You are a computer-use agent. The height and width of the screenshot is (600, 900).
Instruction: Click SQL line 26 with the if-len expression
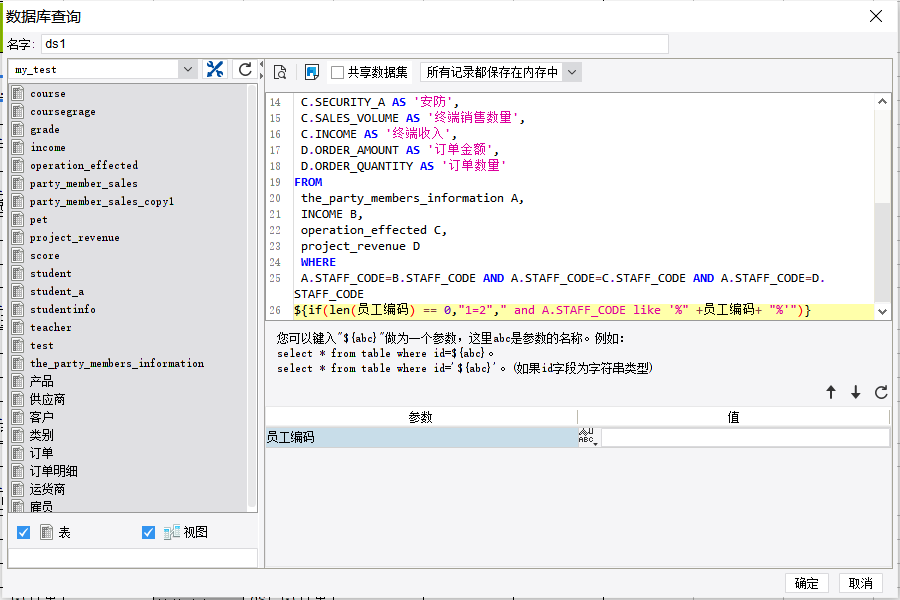tap(552, 311)
